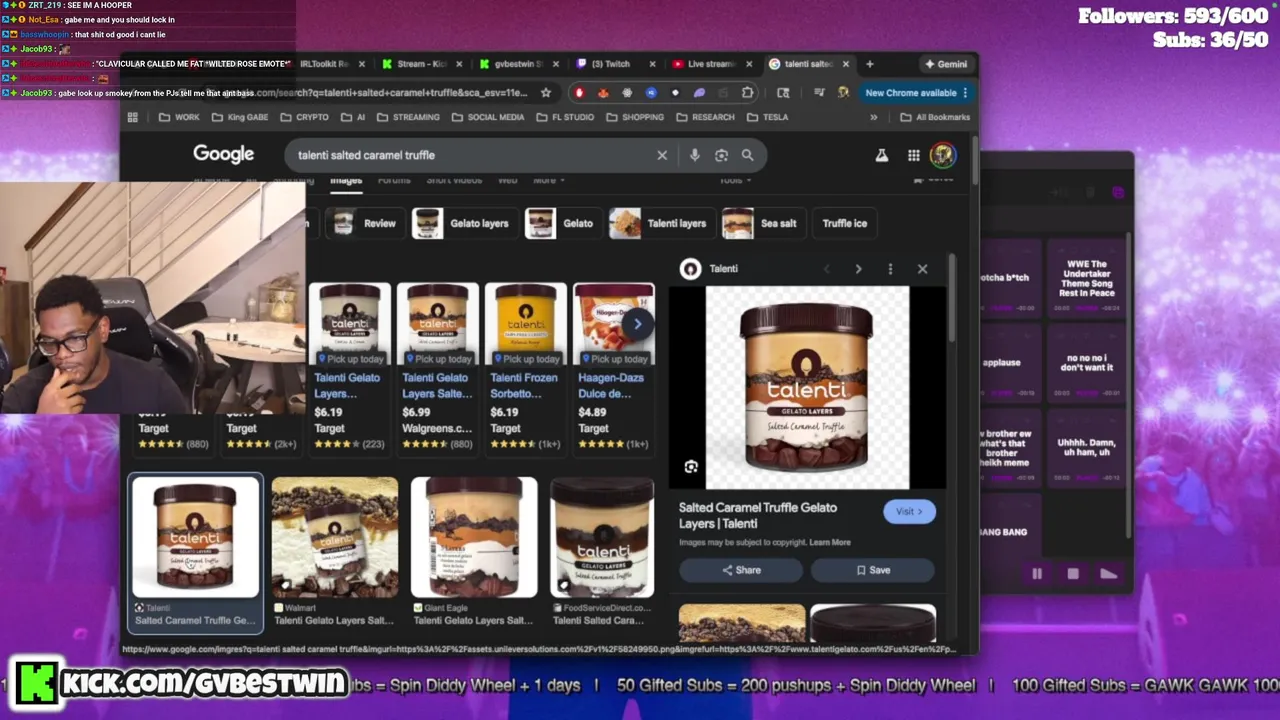Click the image preview panel scrollbar

click(x=951, y=300)
